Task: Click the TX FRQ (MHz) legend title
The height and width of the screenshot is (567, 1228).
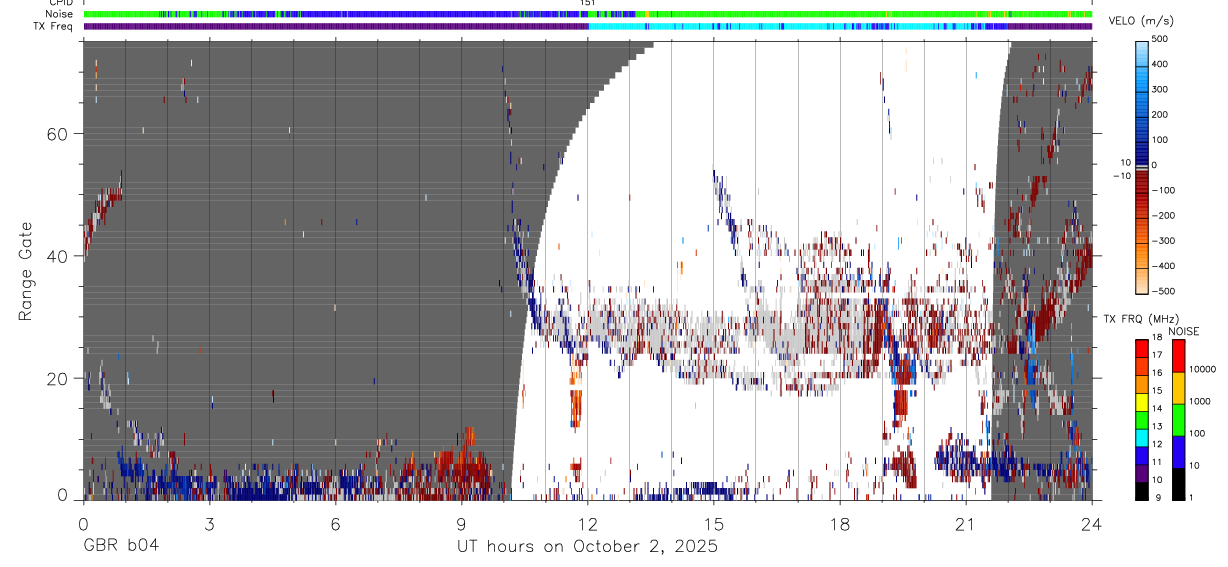Action: (1140, 318)
